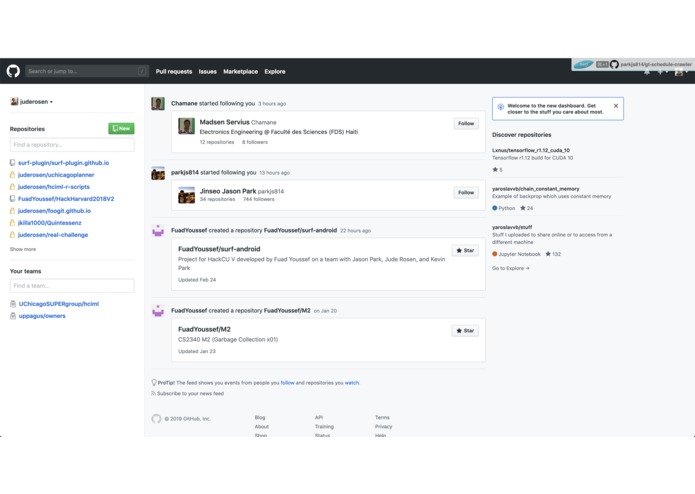
Task: Go to Marketplace in the top navigation
Action: click(x=240, y=71)
